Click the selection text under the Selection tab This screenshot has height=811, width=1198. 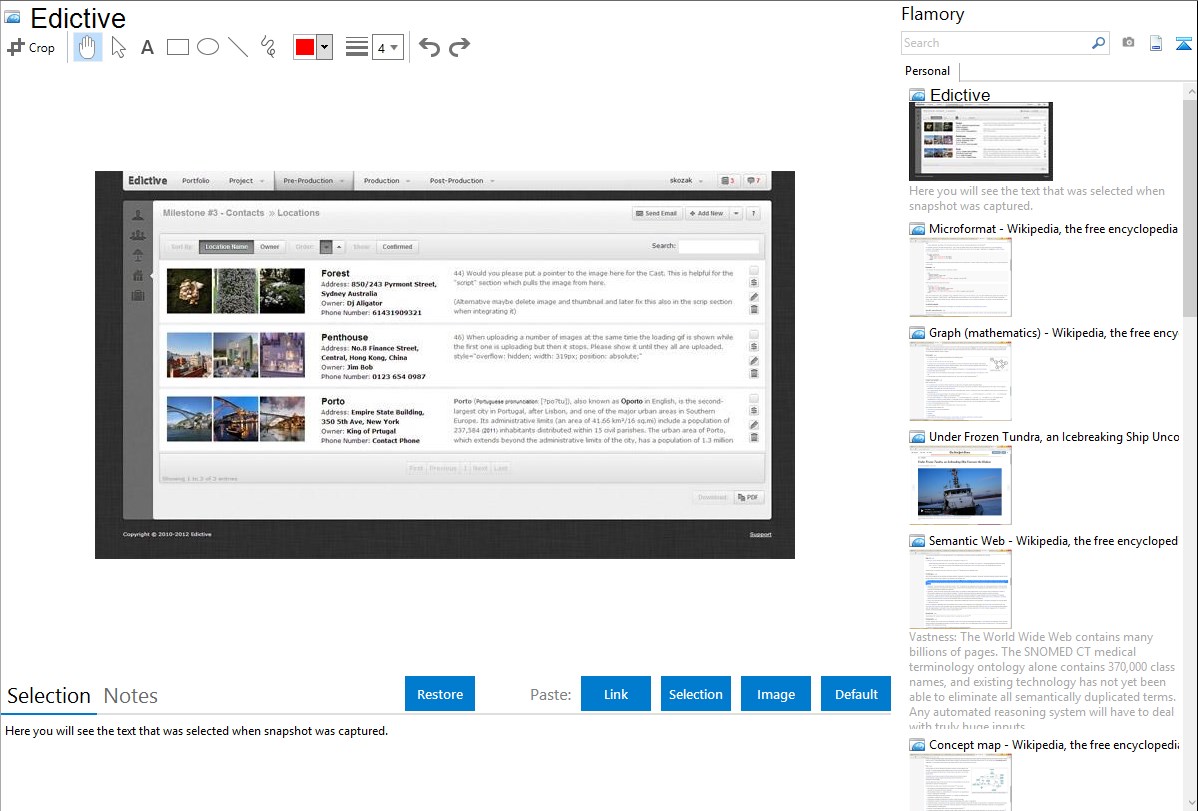click(196, 731)
